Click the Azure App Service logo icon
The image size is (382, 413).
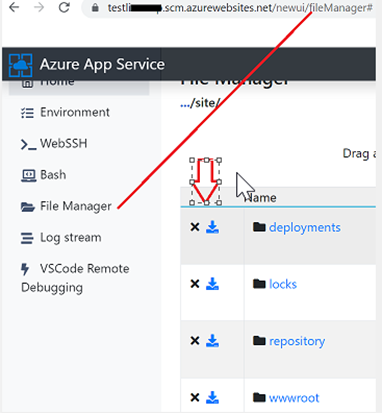tap(20, 65)
